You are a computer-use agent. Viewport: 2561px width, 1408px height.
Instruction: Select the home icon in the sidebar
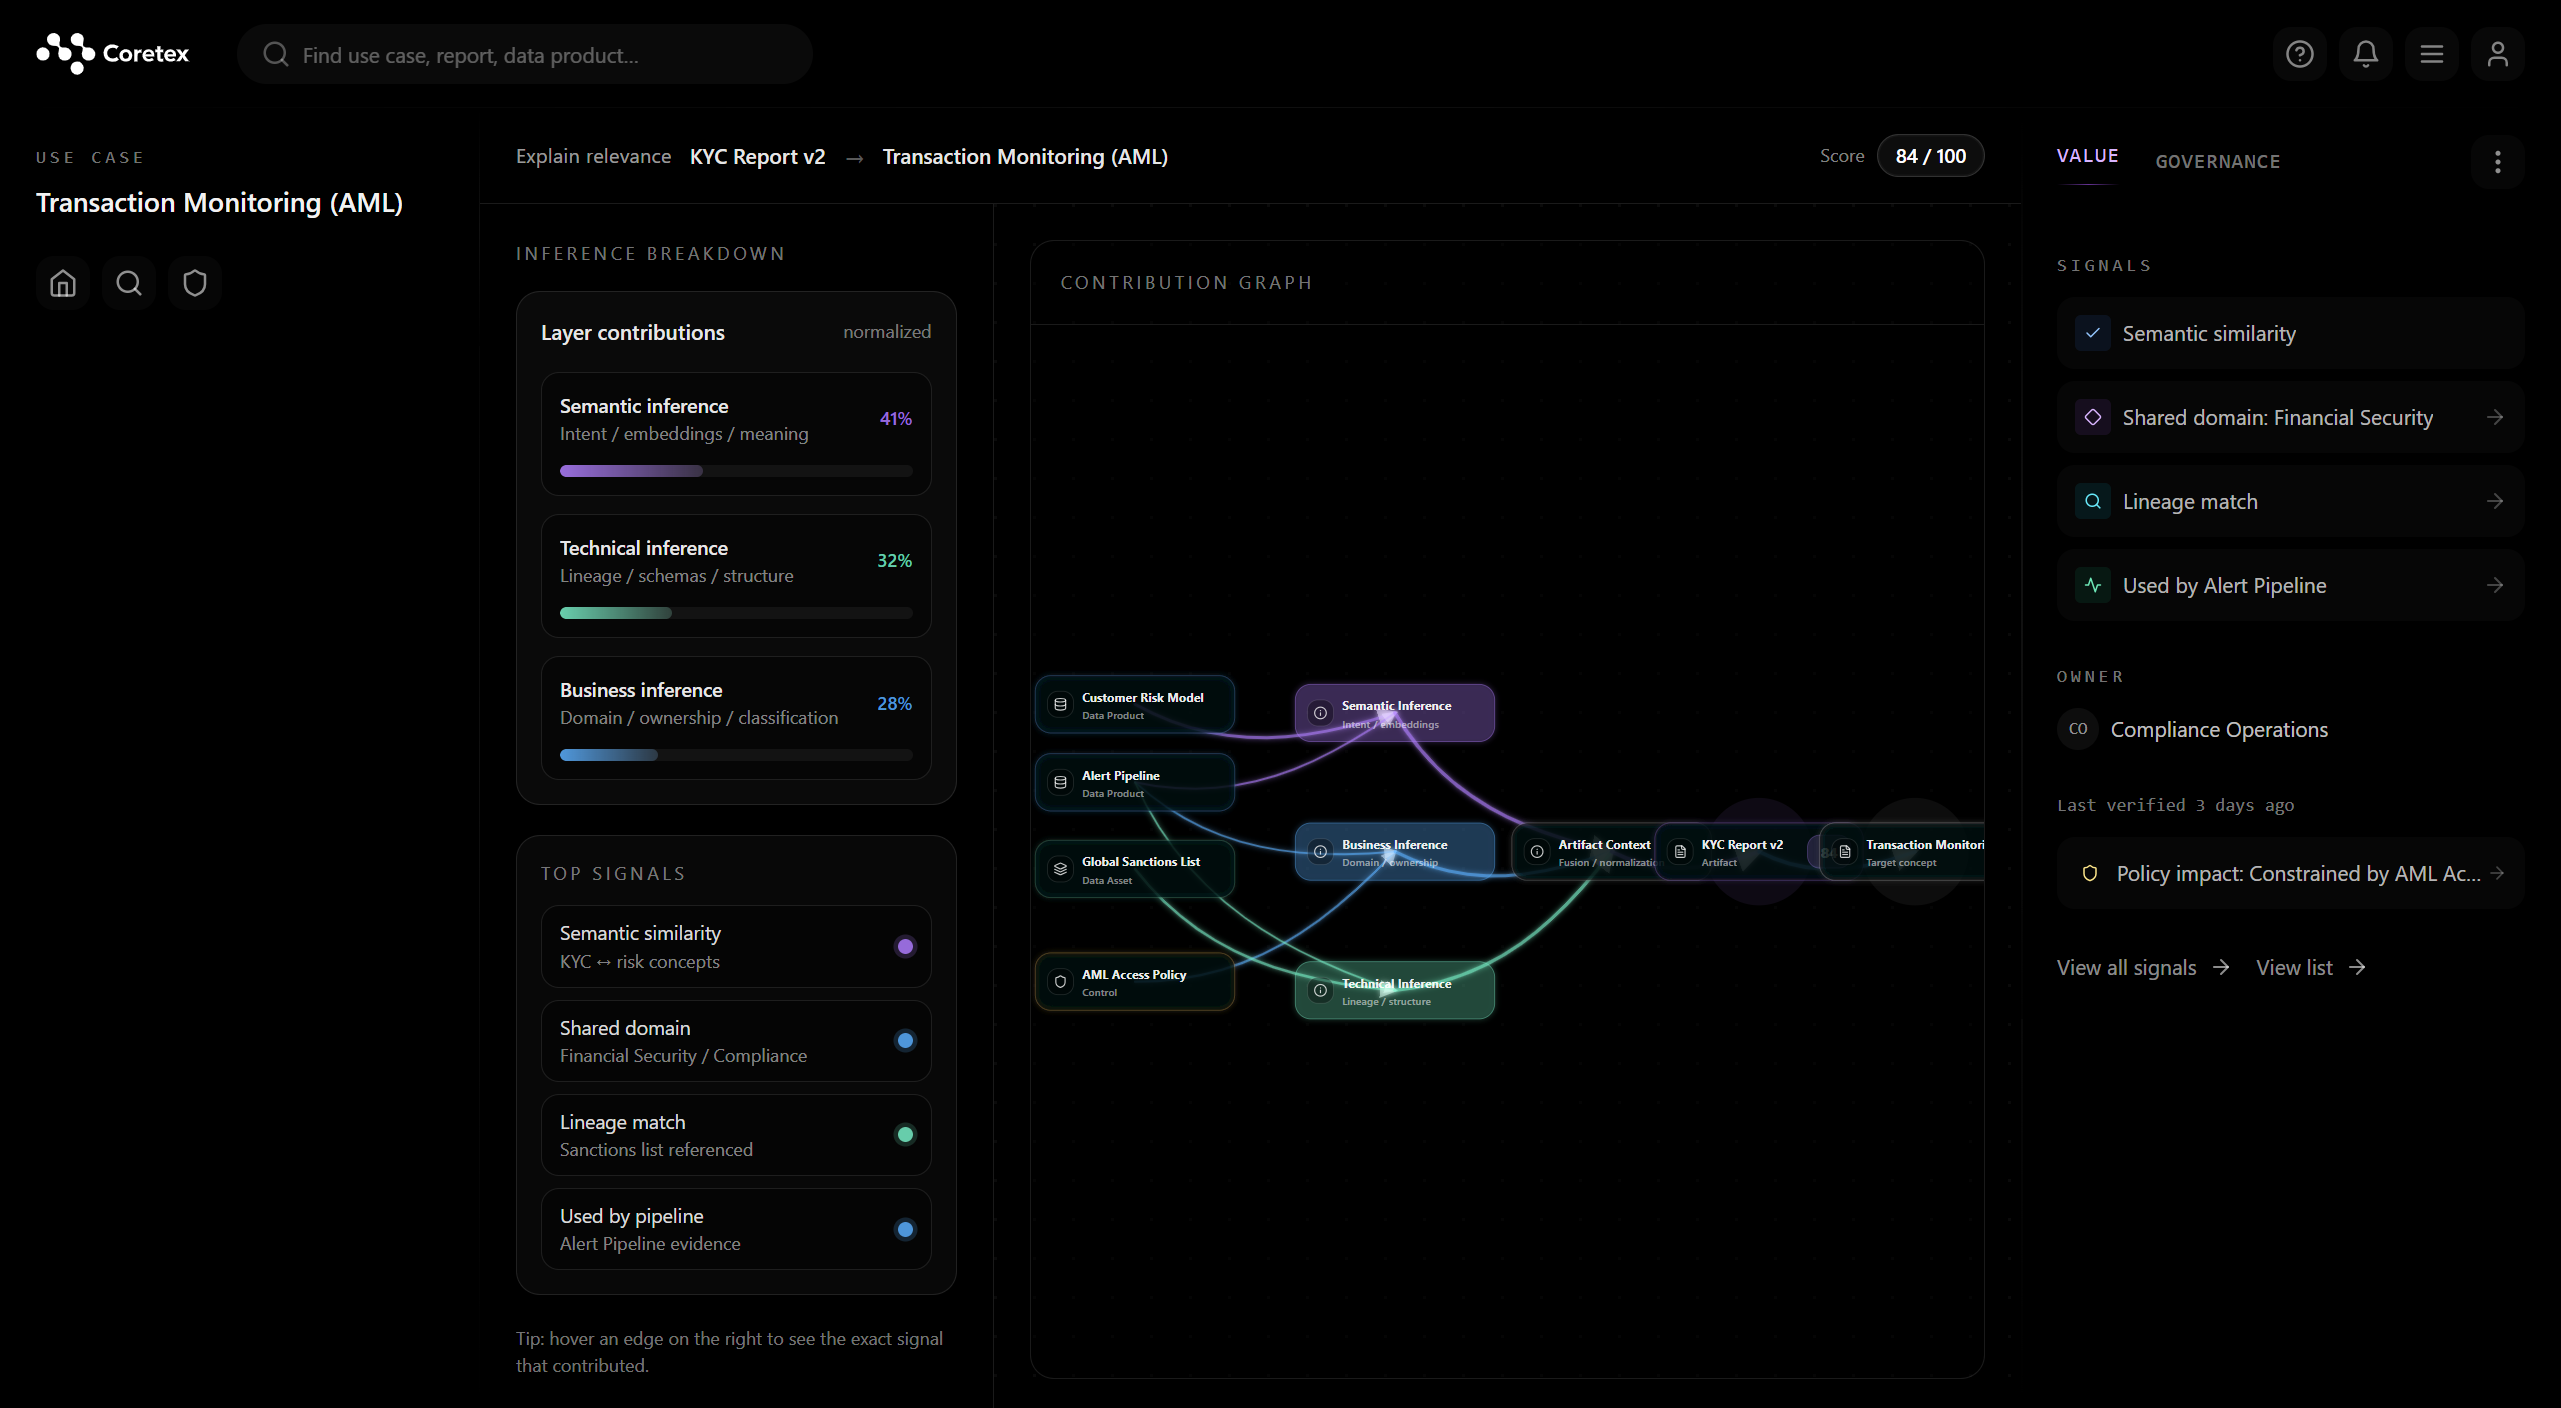coord(61,283)
